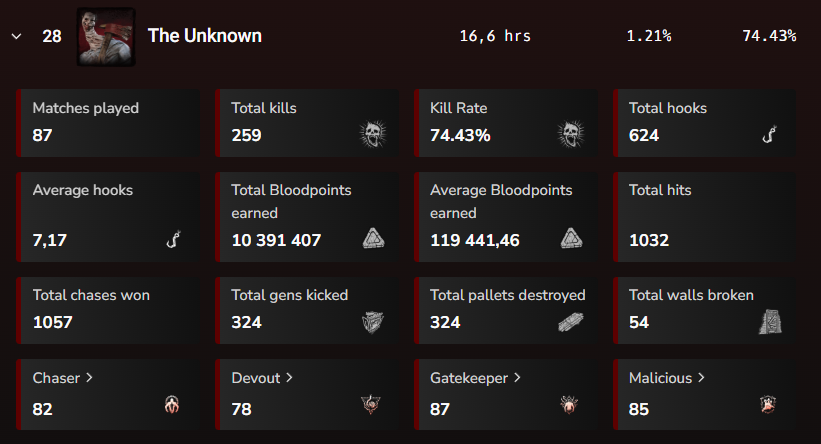Image resolution: width=821 pixels, height=444 pixels.
Task: Click the Malicious emblem icon
Action: pyautogui.click(x=768, y=405)
